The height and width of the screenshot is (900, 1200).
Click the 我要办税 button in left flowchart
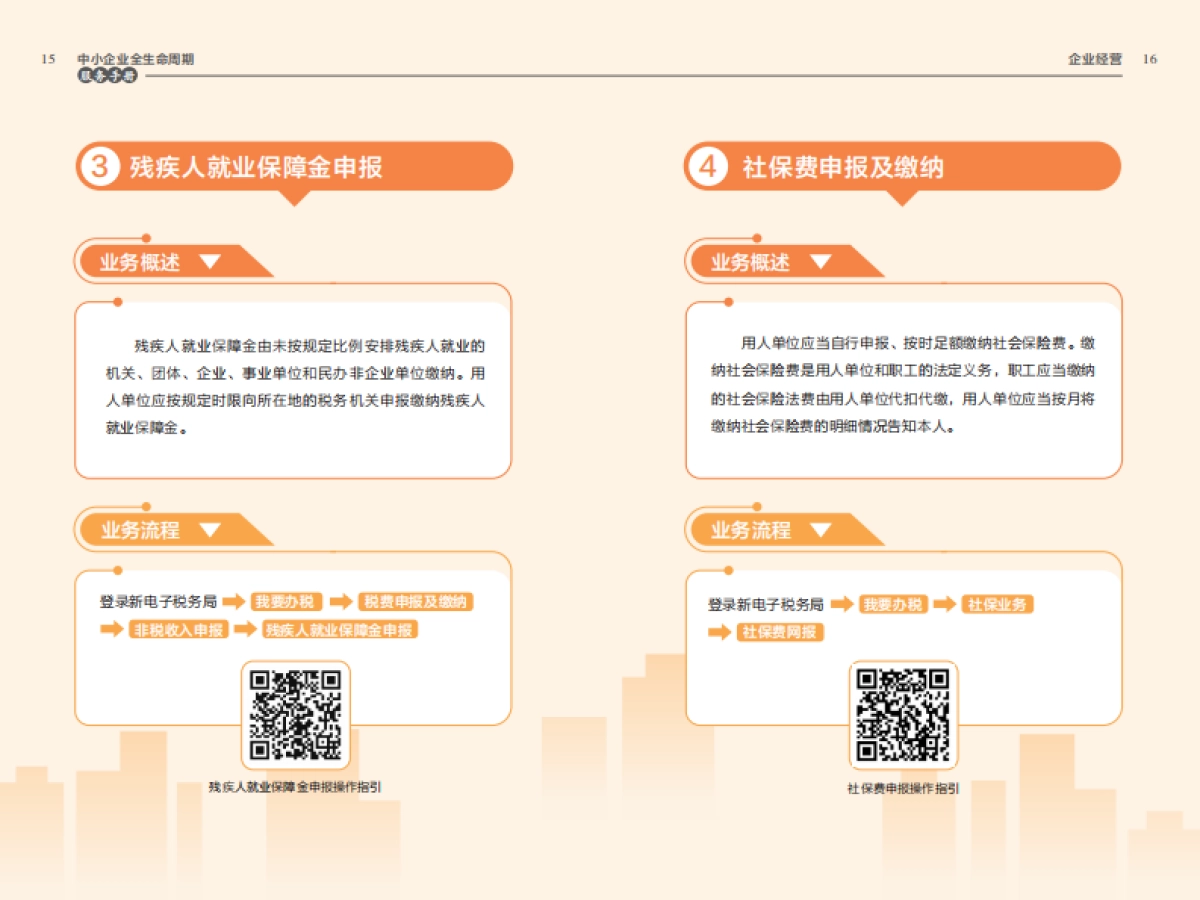287,602
